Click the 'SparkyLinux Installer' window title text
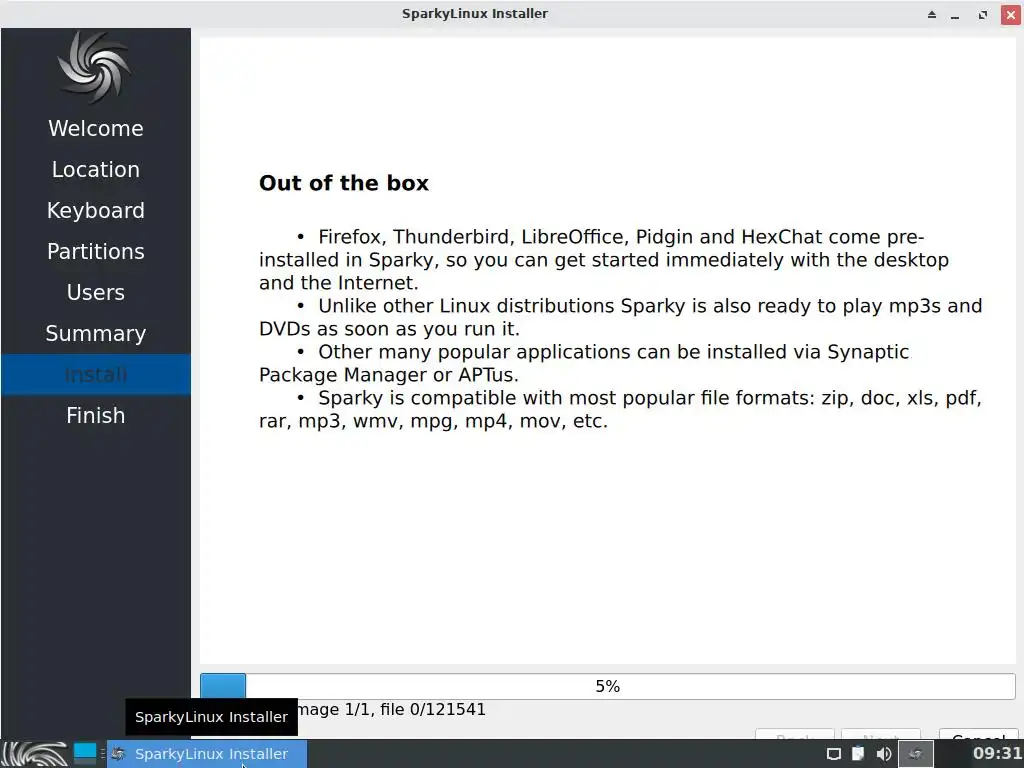1024x768 pixels. click(475, 14)
